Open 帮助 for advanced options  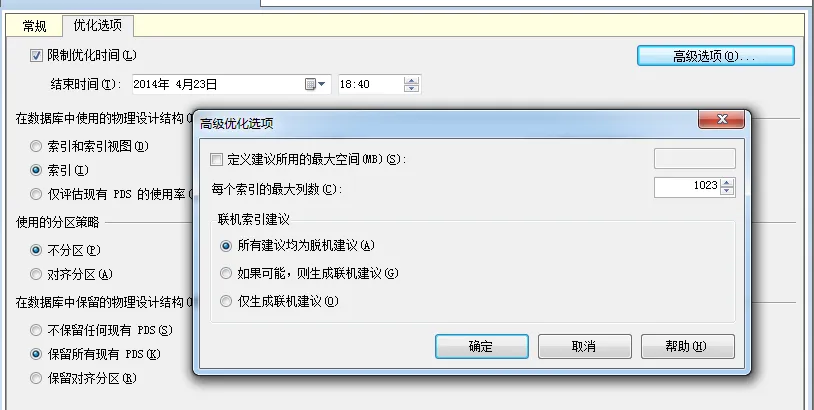tap(688, 346)
